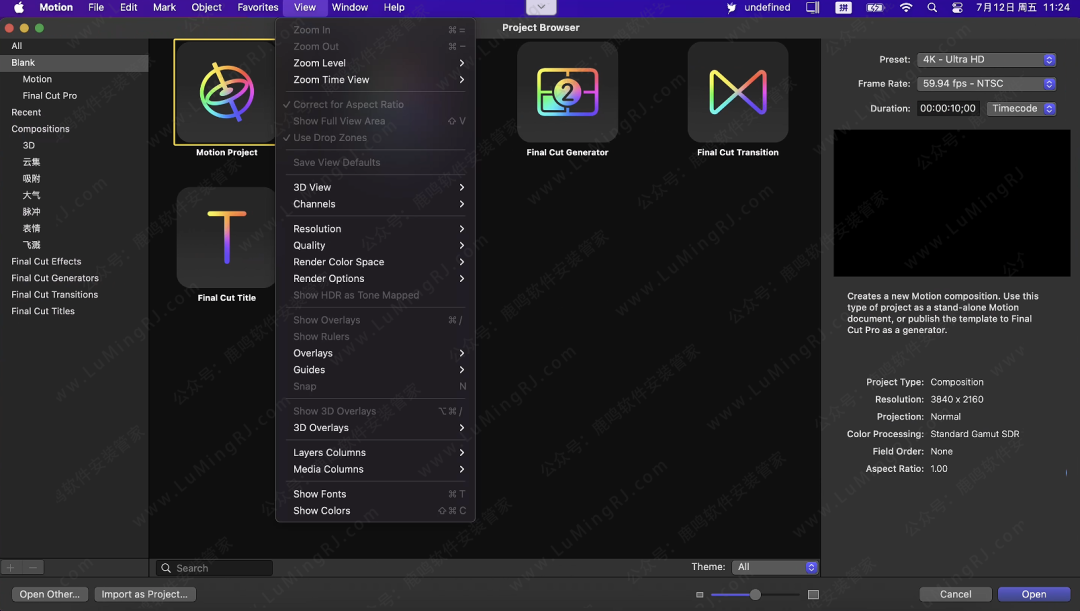The height and width of the screenshot is (611, 1080).
Task: Open the Preset 4K Ultra HD dropdown
Action: click(x=986, y=60)
